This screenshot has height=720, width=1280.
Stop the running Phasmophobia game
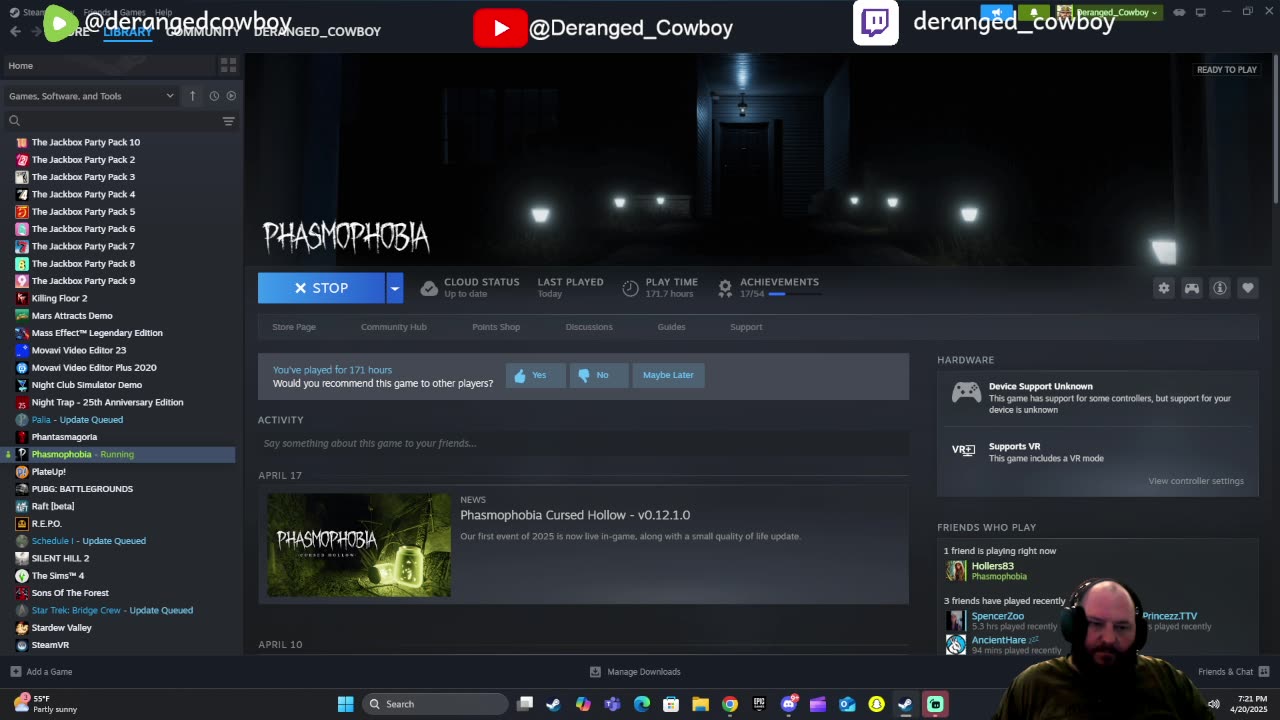[x=321, y=288]
